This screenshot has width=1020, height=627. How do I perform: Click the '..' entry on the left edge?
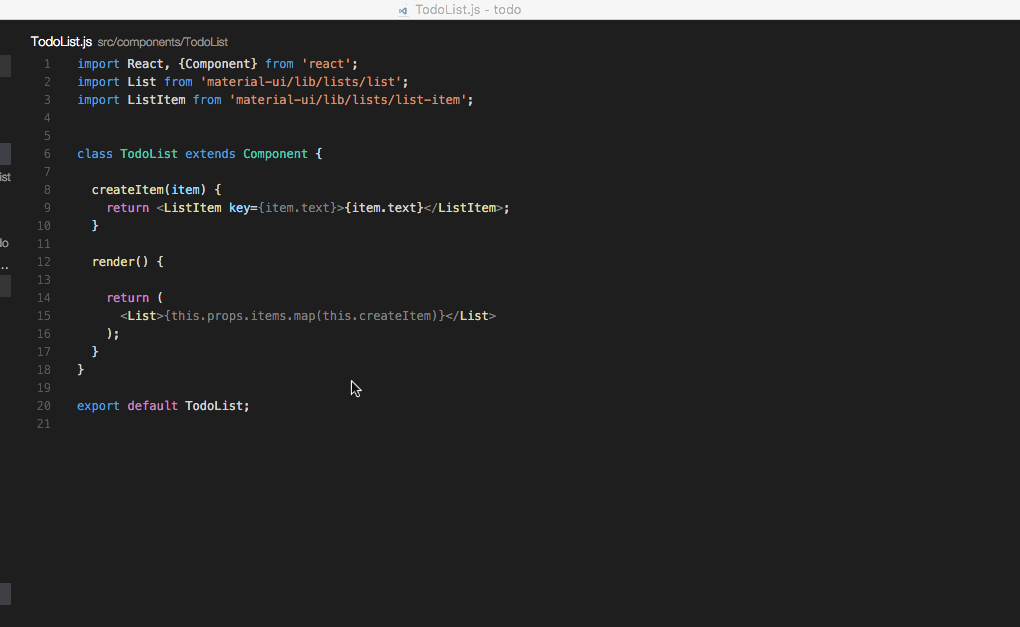click(x=5, y=266)
